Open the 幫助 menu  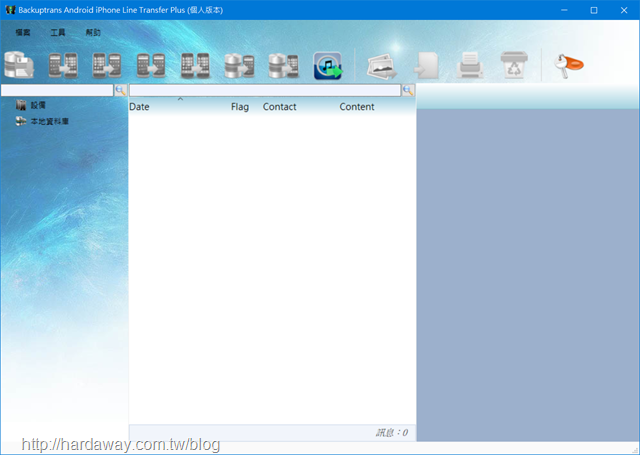(93, 32)
